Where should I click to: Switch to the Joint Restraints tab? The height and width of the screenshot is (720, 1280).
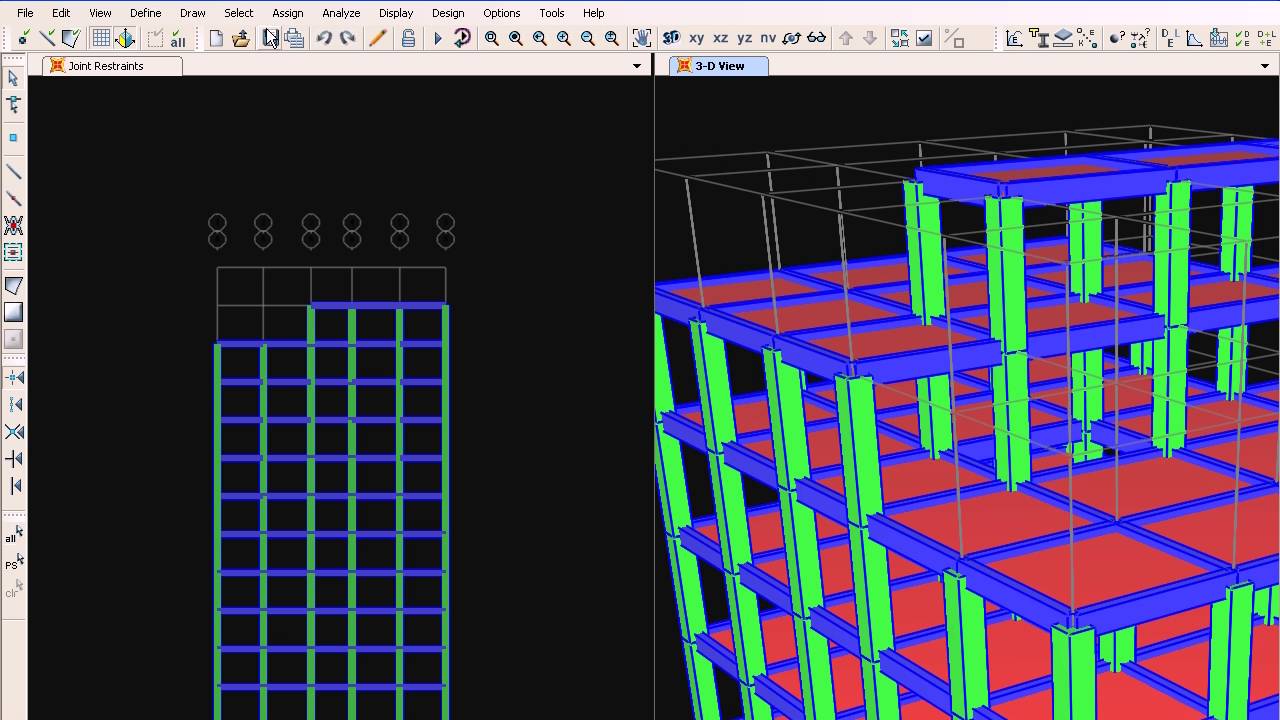[111, 66]
